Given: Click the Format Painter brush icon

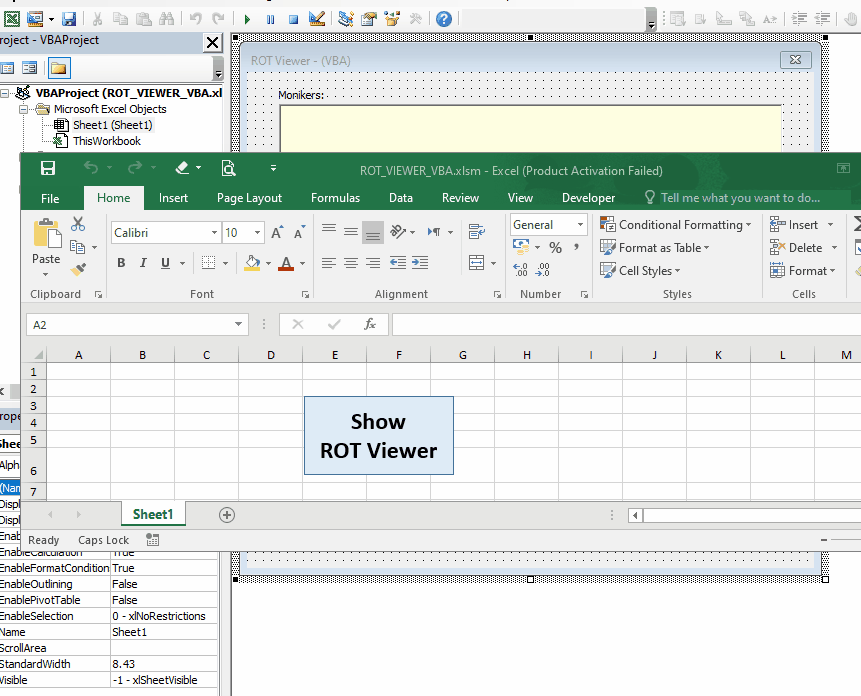Looking at the screenshot, I should click(x=79, y=270).
